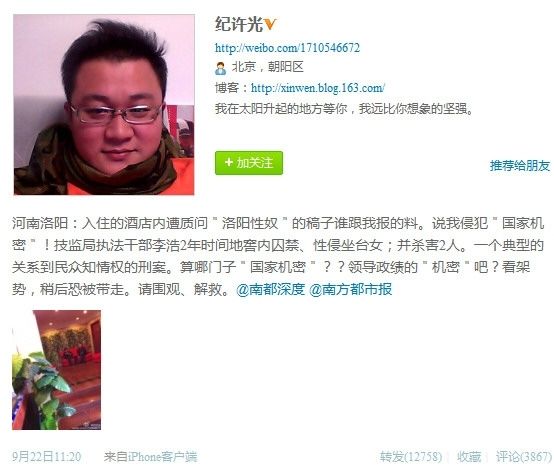Open the xinwen.blog.163.com blog link
This screenshot has width=554, height=473.
[x=318, y=88]
